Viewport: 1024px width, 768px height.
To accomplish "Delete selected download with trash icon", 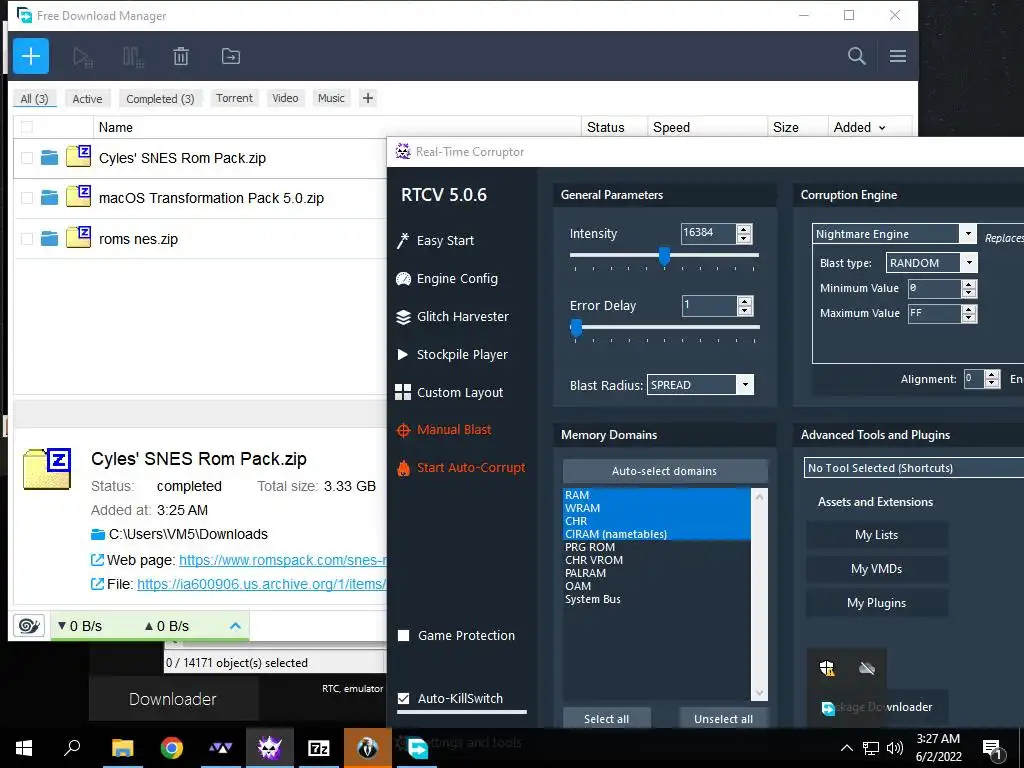I will [181, 57].
